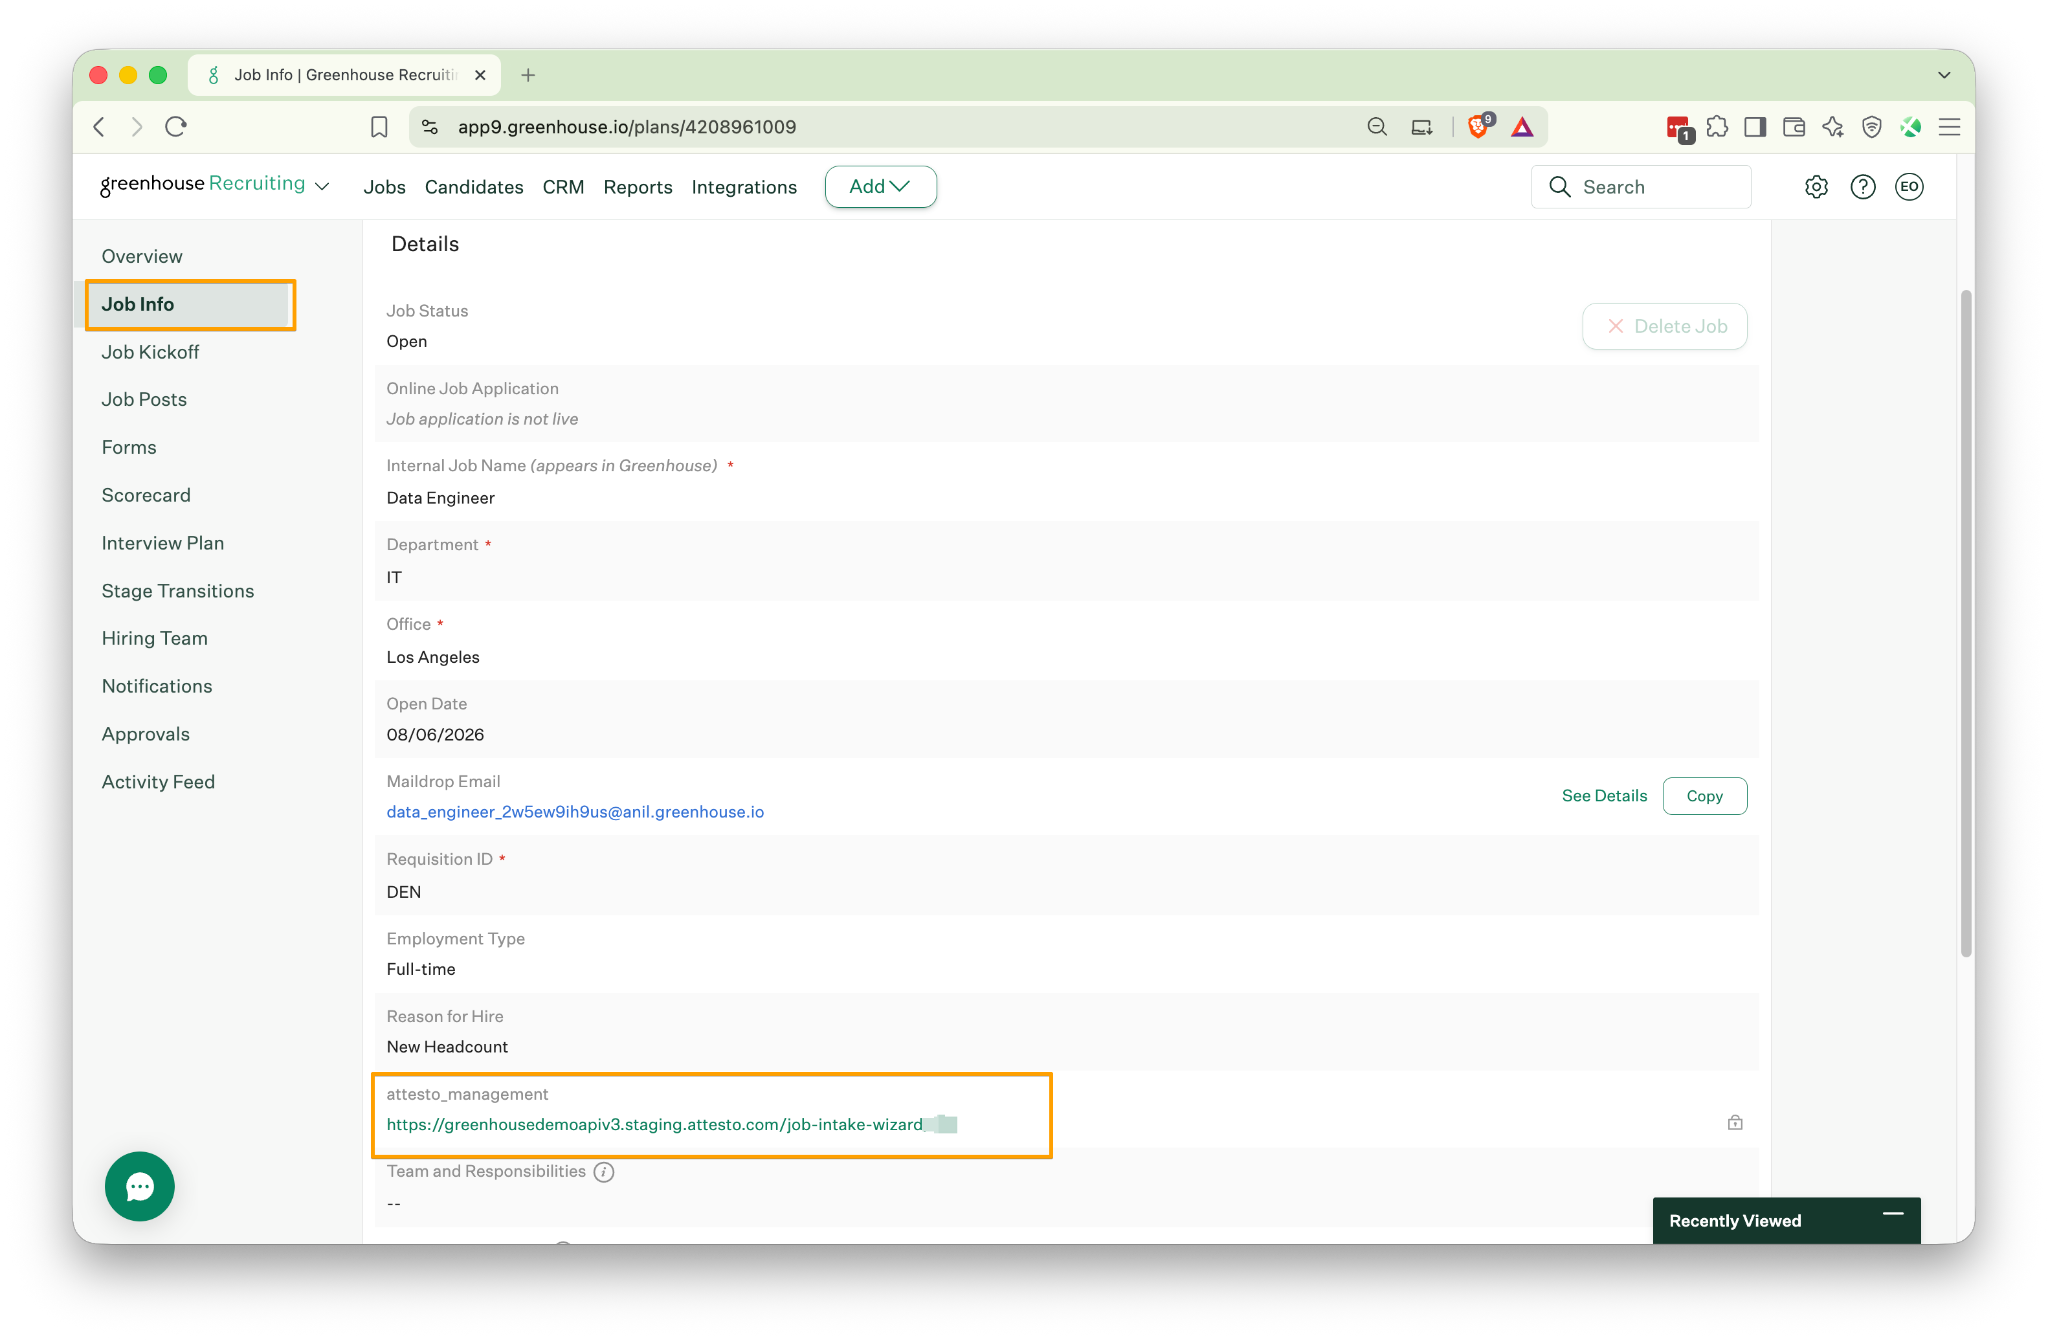Viewport: 2048px width, 1340px height.
Task: Go back with the browser back arrow
Action: click(x=99, y=127)
